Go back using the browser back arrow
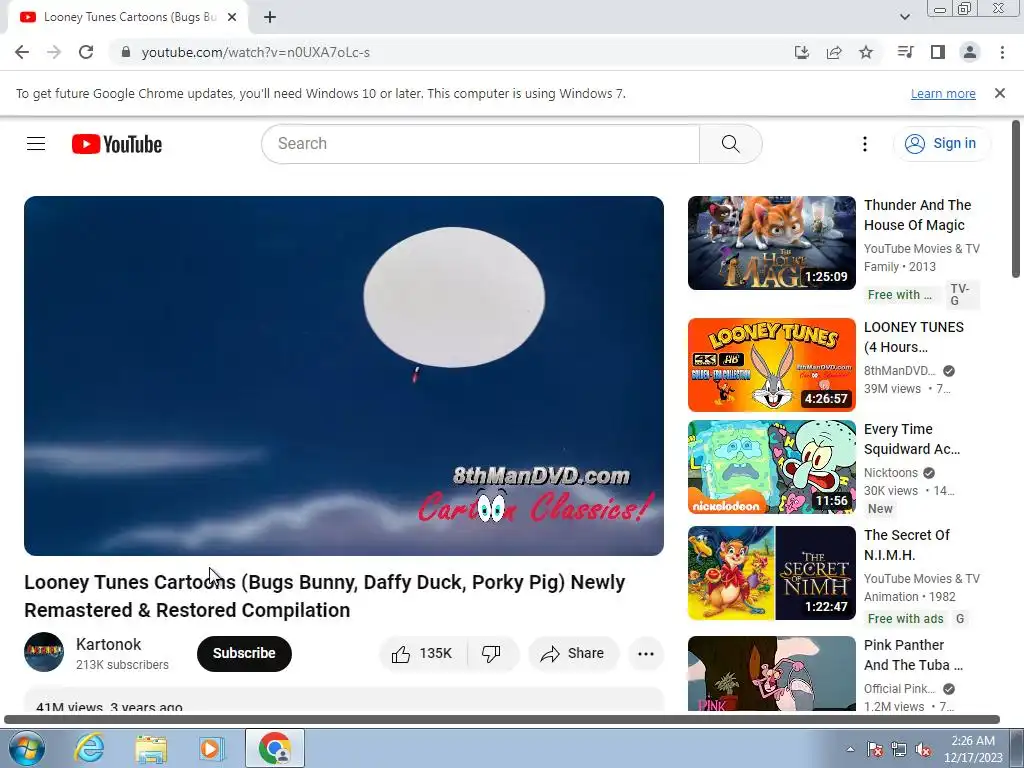This screenshot has width=1024, height=768. 22,52
